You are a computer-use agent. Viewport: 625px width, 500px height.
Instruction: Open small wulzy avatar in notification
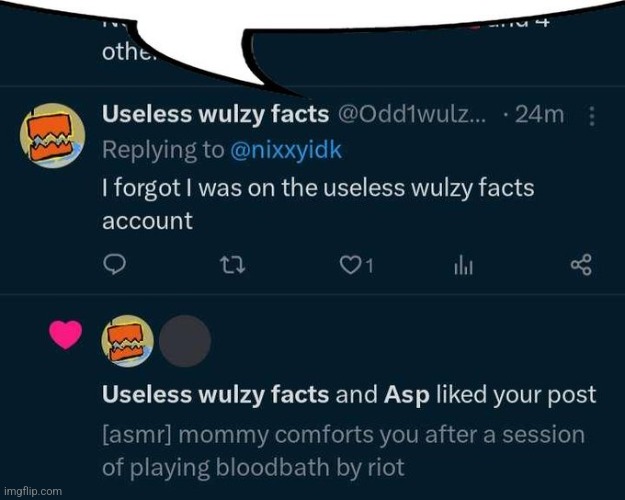click(x=128, y=341)
